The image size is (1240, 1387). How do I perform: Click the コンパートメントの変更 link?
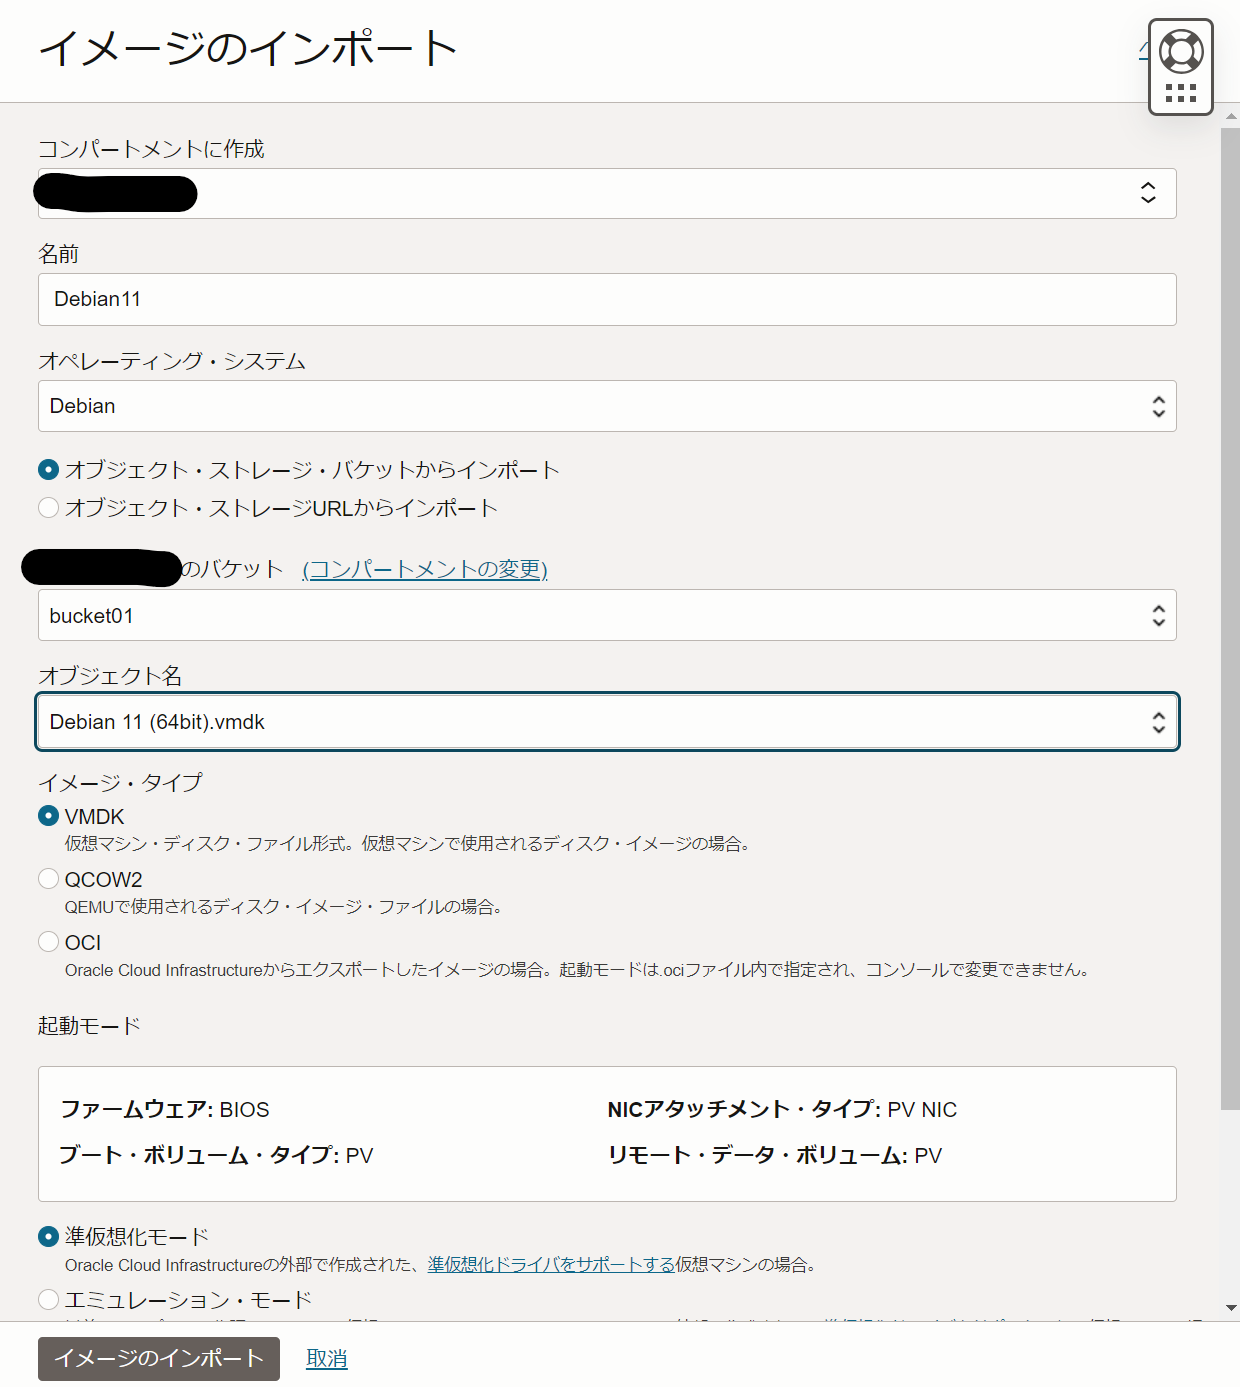[x=425, y=569]
